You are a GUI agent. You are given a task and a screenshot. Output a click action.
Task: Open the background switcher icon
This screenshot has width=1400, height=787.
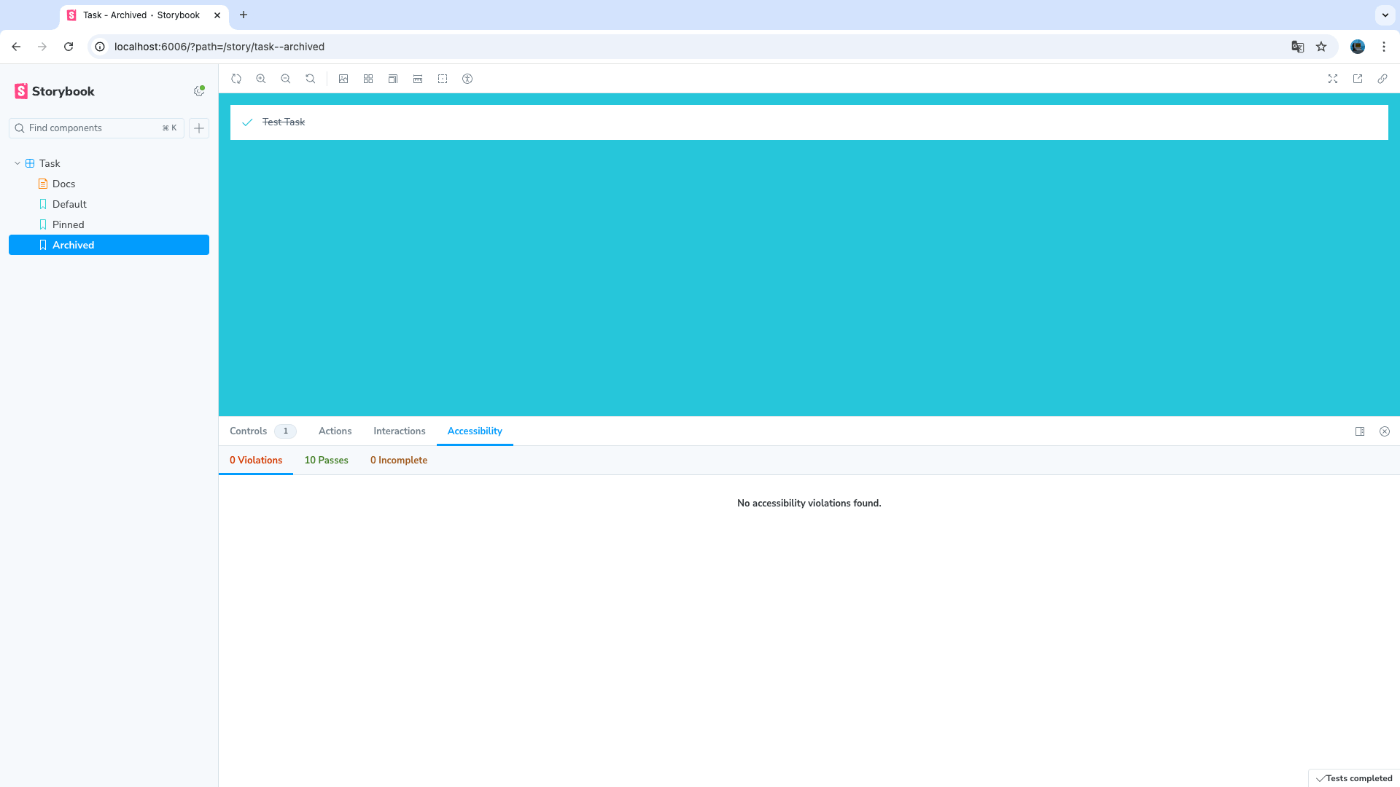pyautogui.click(x=343, y=78)
